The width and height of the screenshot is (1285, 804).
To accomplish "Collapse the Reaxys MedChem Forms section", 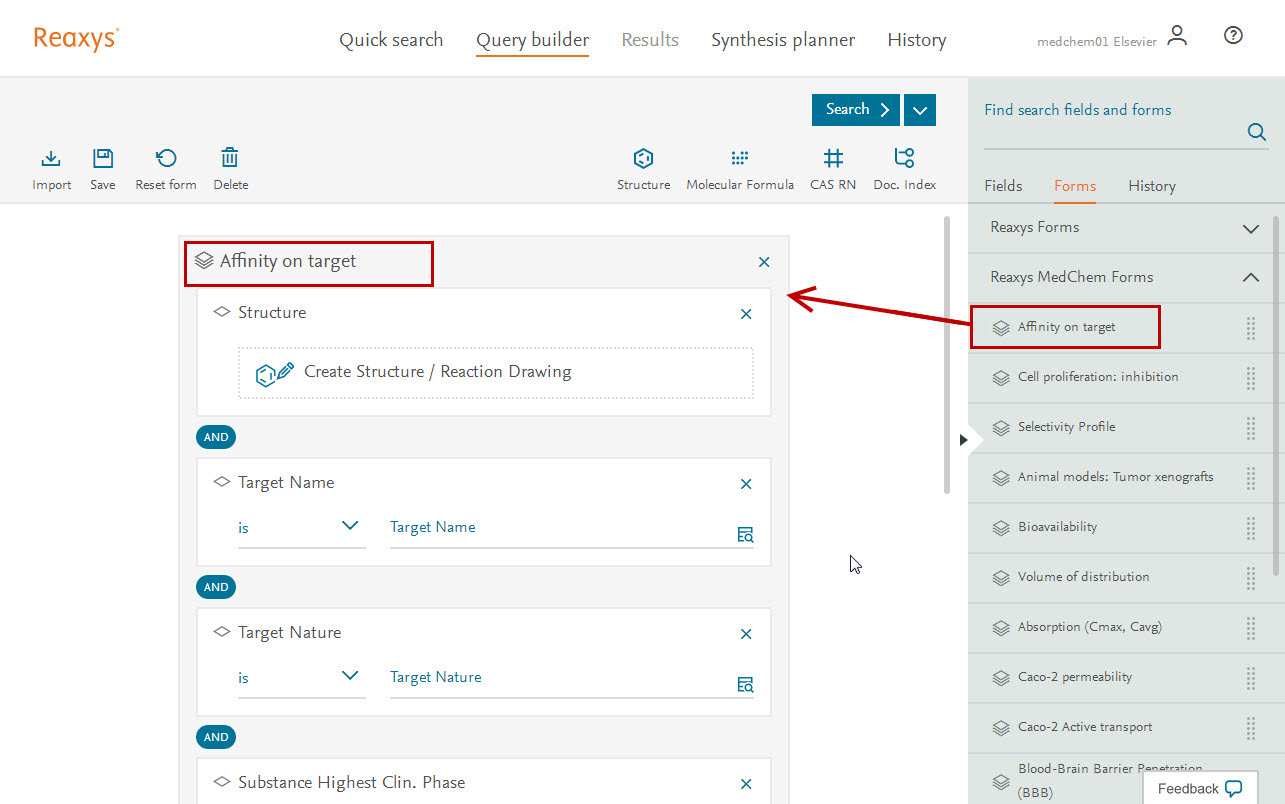I will [x=1250, y=278].
